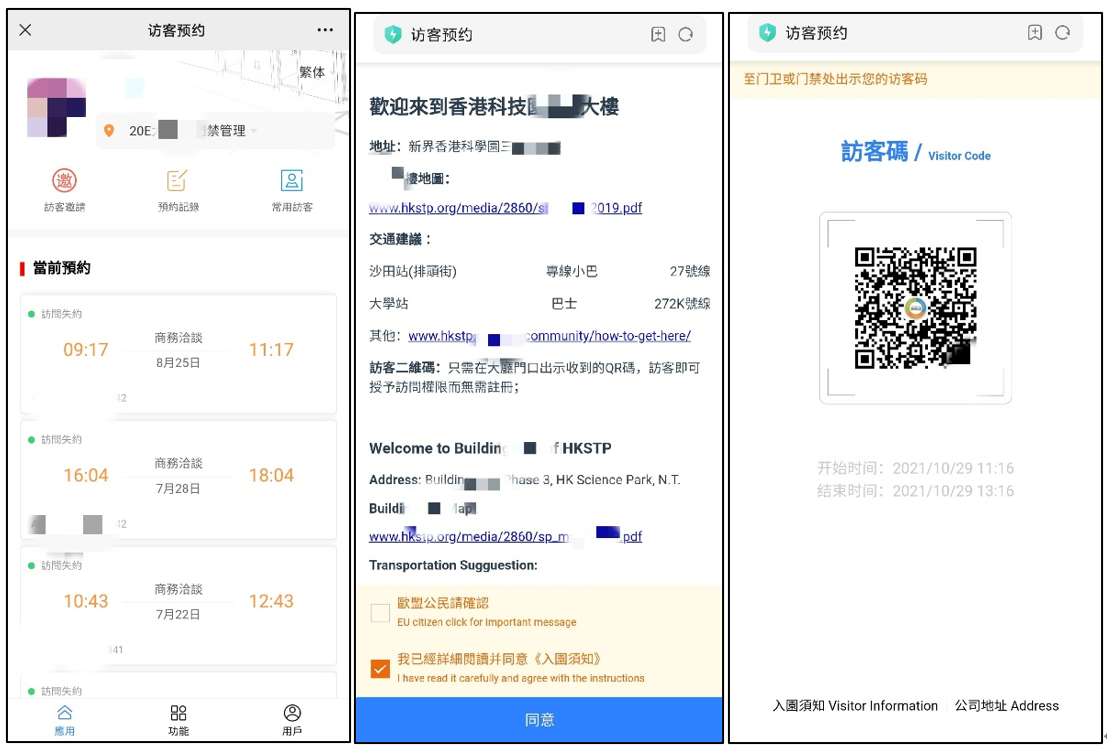
Task: Open the 09:17 to 11:17 8月25日 booking card
Action: [x=178, y=354]
